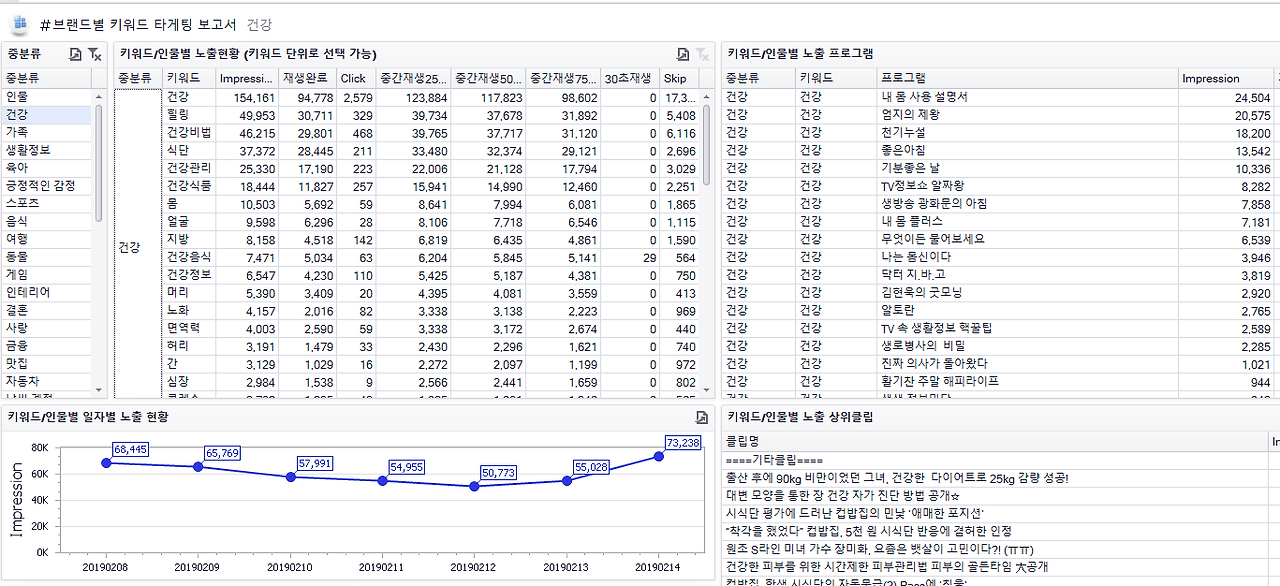1280x586 pixels.
Task: Select 음식 in the 중분류 list
Action: pos(46,221)
